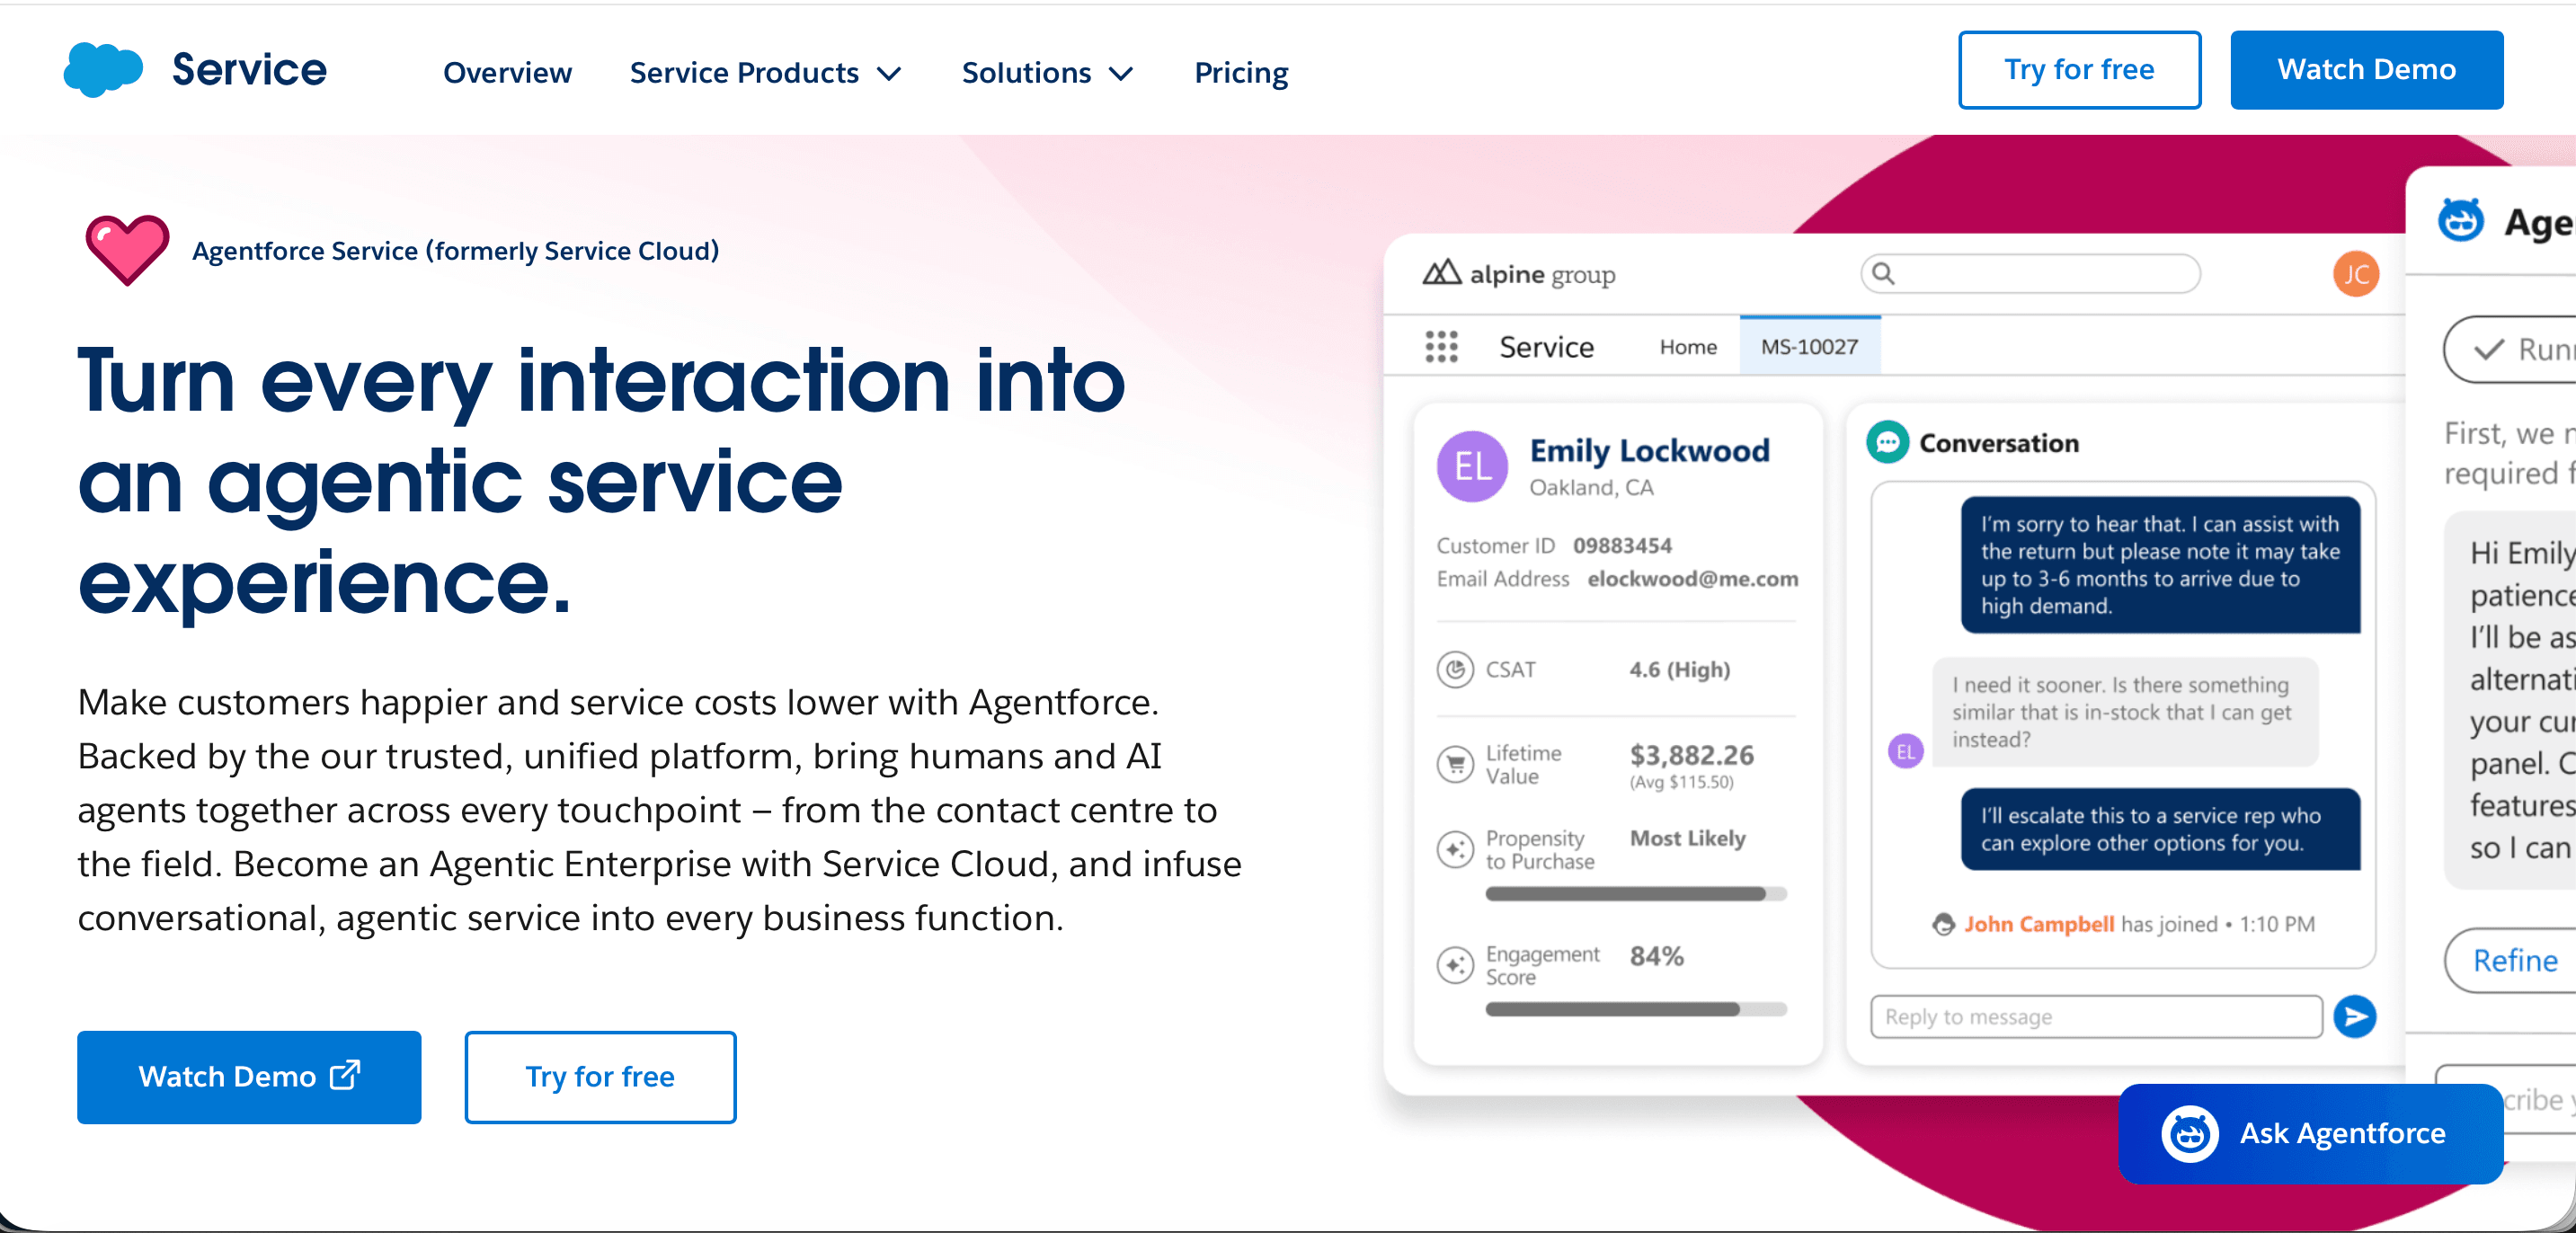Screen dimensions: 2576x1233
Task: Click the $3,882.26 lifetime value
Action: point(1691,754)
